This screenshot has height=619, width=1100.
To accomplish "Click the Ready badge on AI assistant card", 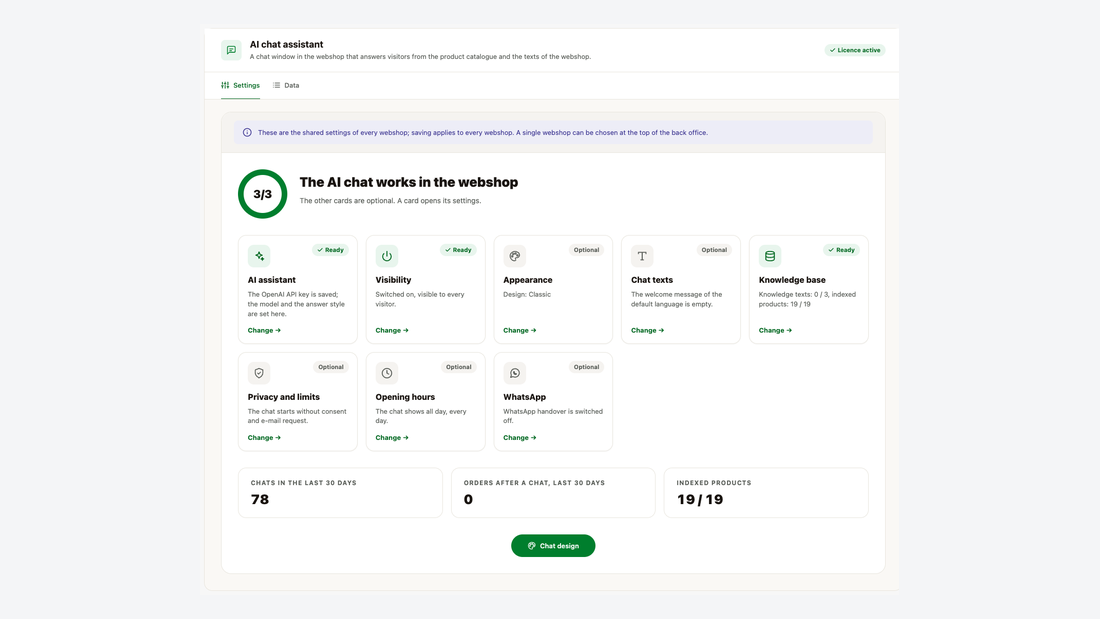I will pos(330,250).
